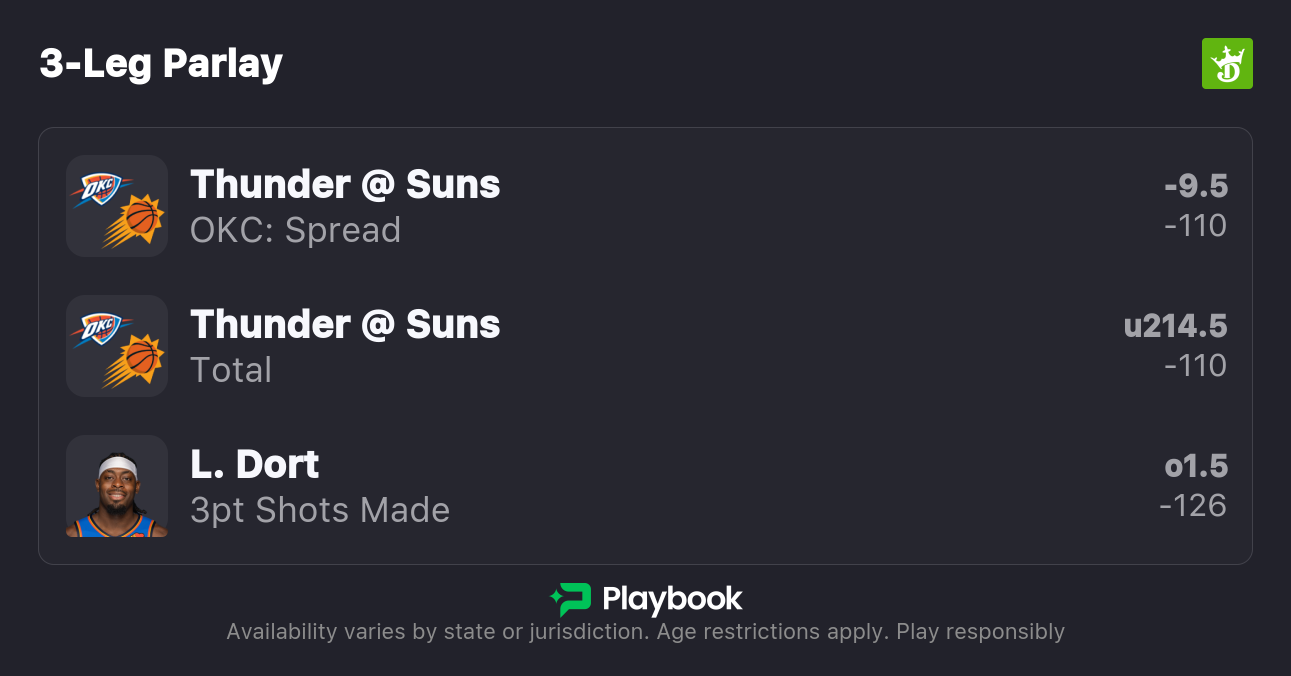
Task: Click the -9.5 spread line value
Action: (1195, 186)
